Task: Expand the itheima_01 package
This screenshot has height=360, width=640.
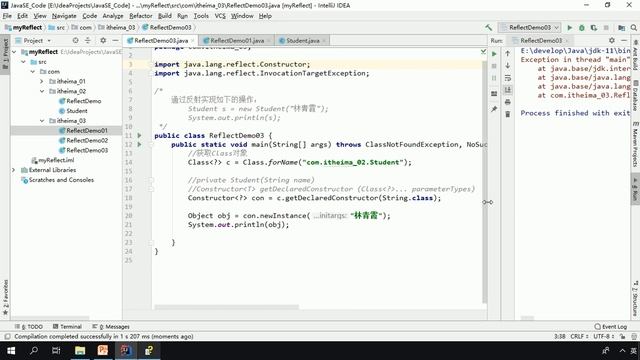Action: click(42, 81)
